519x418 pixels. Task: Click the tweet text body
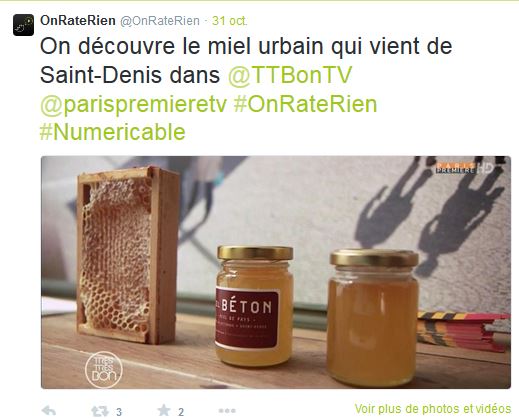[x=246, y=89]
